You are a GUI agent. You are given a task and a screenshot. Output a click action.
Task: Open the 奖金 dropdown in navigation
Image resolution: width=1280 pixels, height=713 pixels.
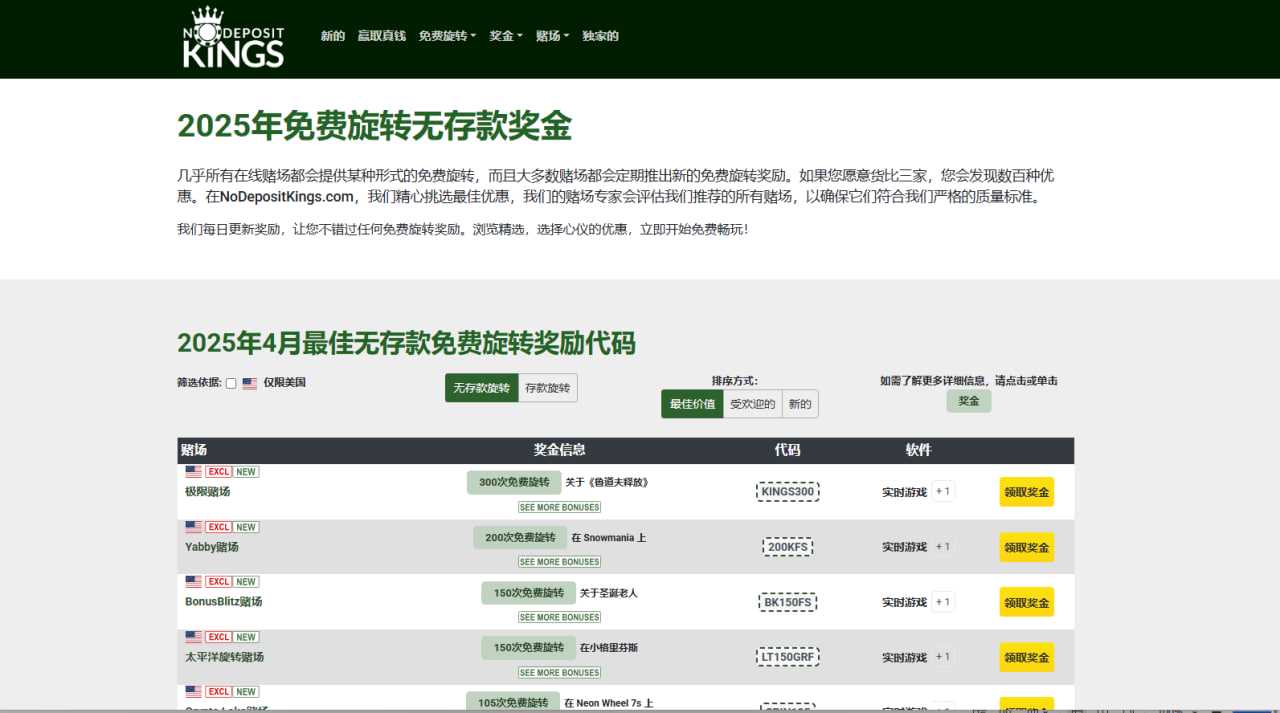pyautogui.click(x=506, y=36)
